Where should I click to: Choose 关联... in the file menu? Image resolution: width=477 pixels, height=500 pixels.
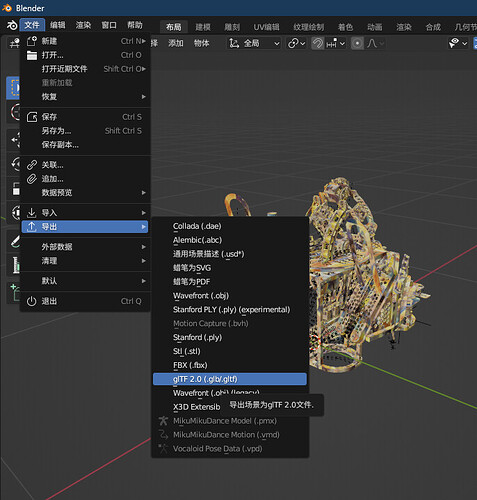(85, 165)
